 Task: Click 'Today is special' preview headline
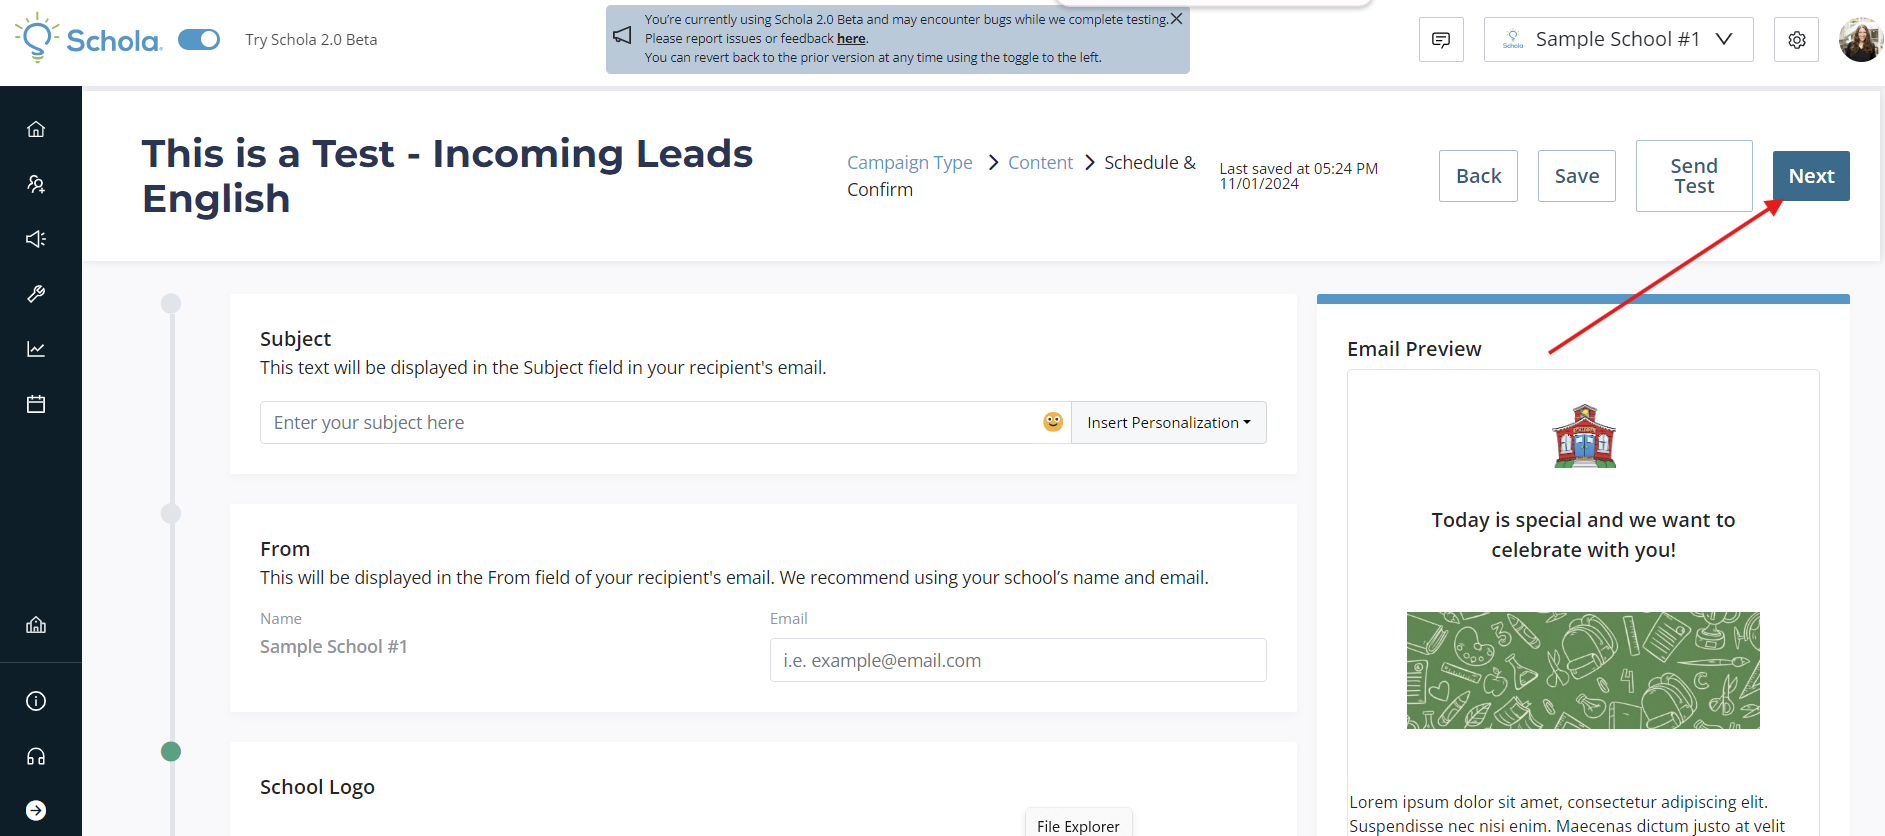point(1583,535)
